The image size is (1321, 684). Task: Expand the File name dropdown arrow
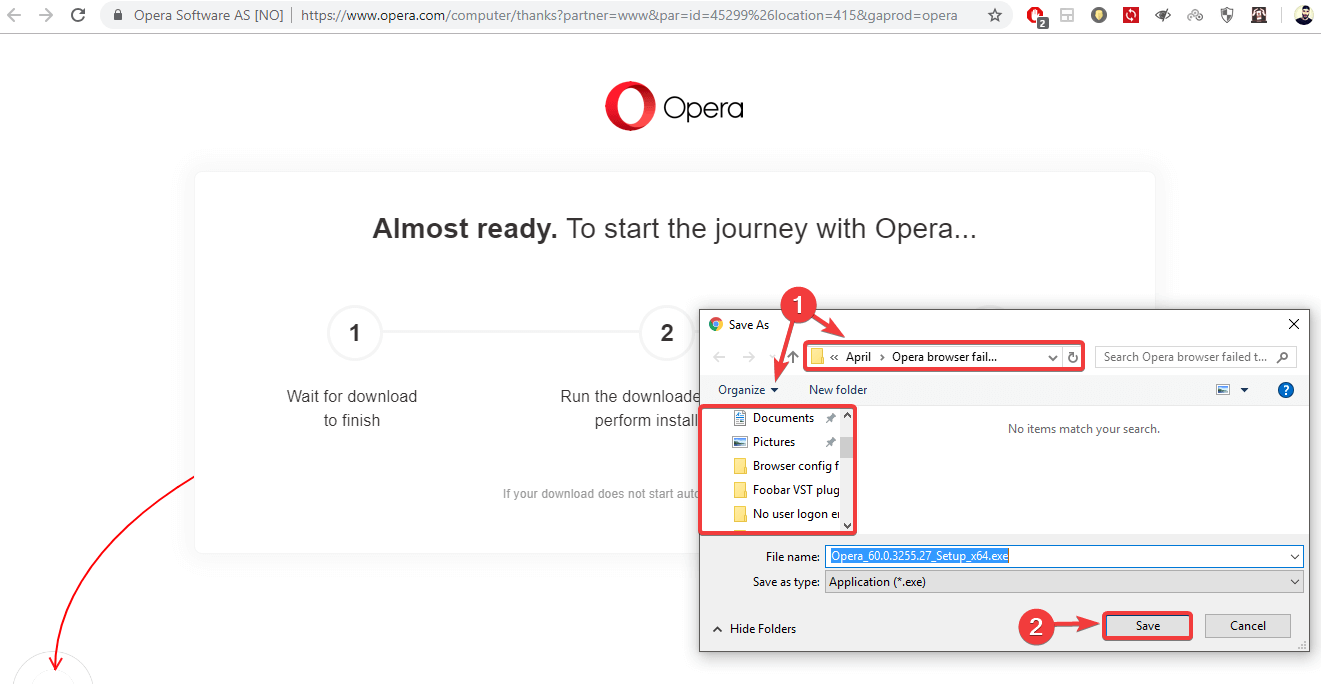click(x=1295, y=556)
